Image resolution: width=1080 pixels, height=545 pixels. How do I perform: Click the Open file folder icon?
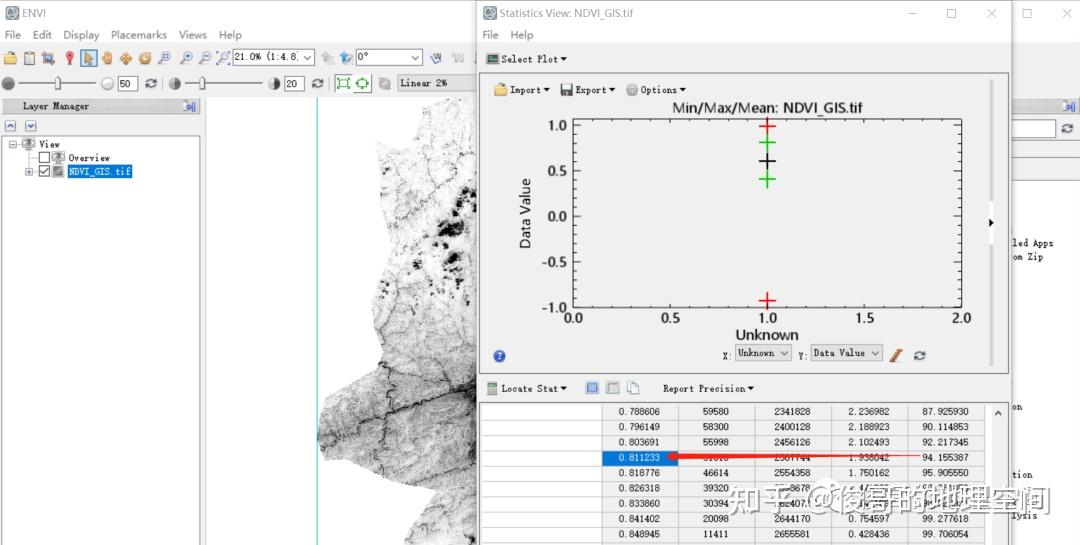pyautogui.click(x=11, y=59)
